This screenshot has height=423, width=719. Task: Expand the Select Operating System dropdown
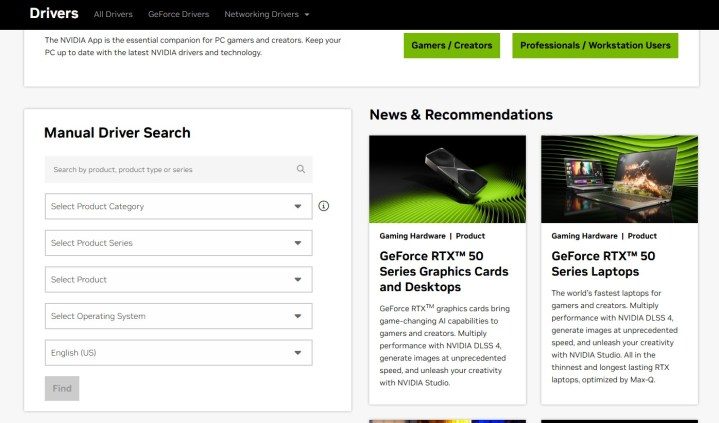[178, 316]
